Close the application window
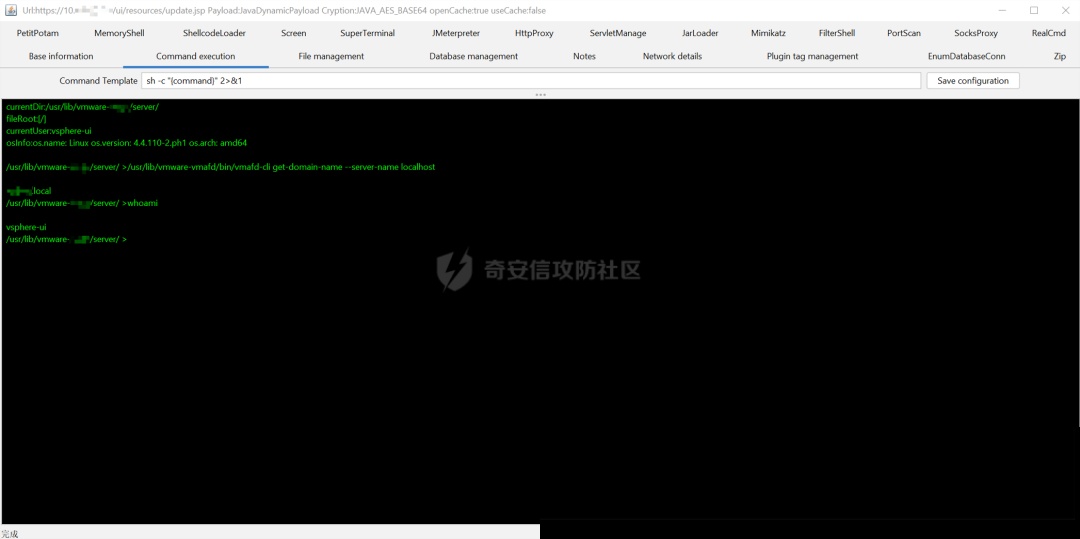Screen dimensions: 1080x539 pos(1065,10)
